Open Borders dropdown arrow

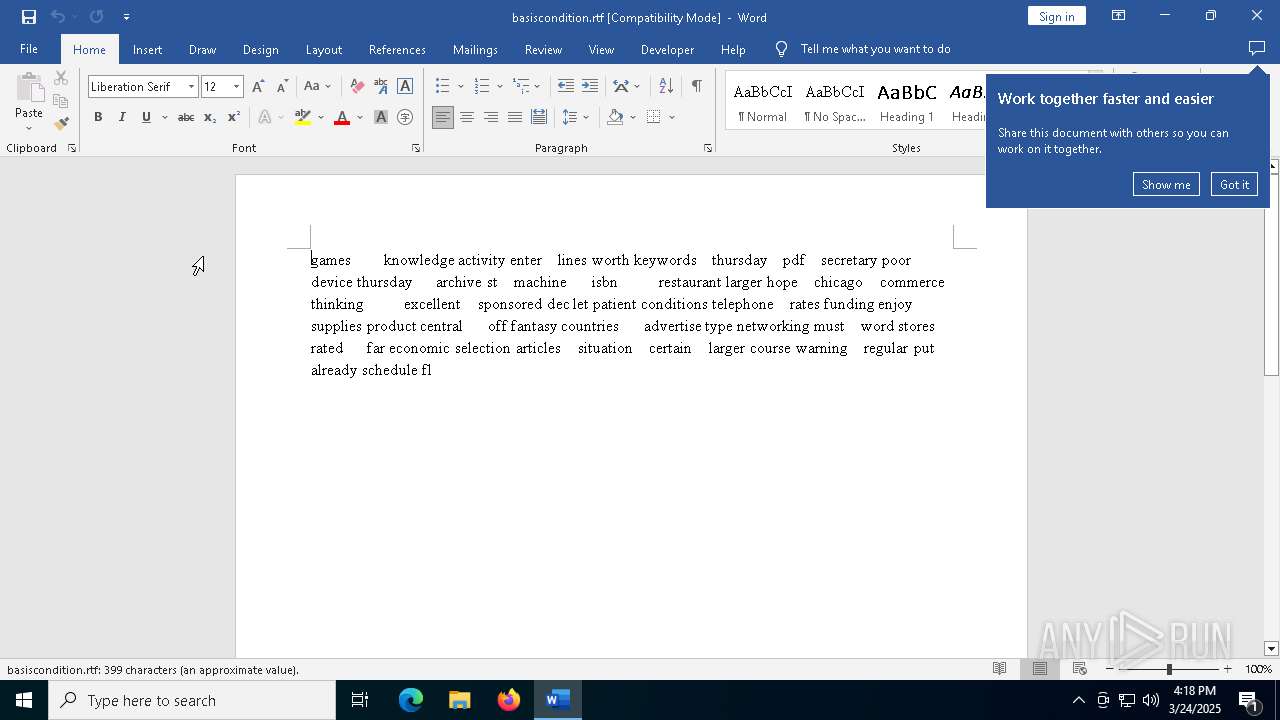[x=672, y=118]
